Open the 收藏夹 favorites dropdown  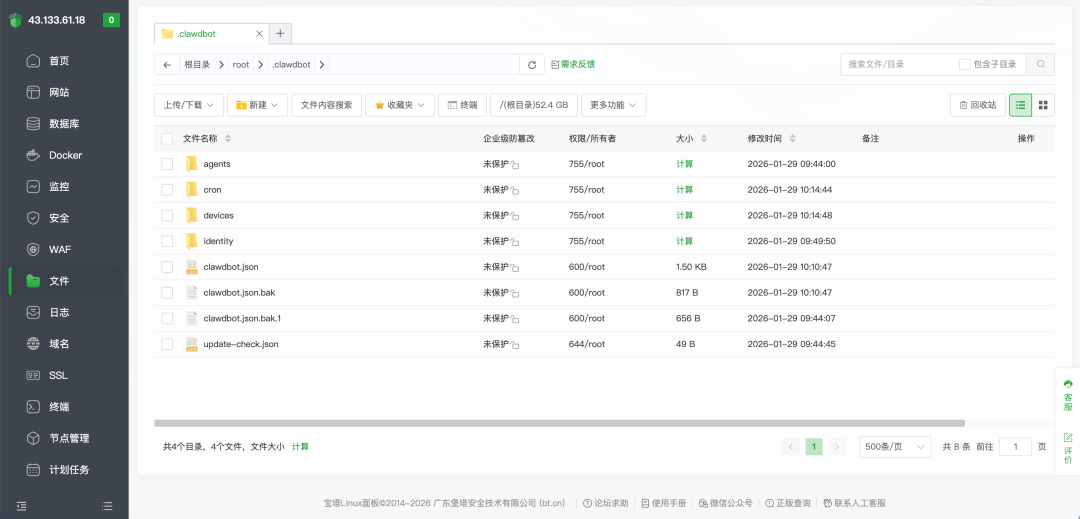(x=399, y=105)
